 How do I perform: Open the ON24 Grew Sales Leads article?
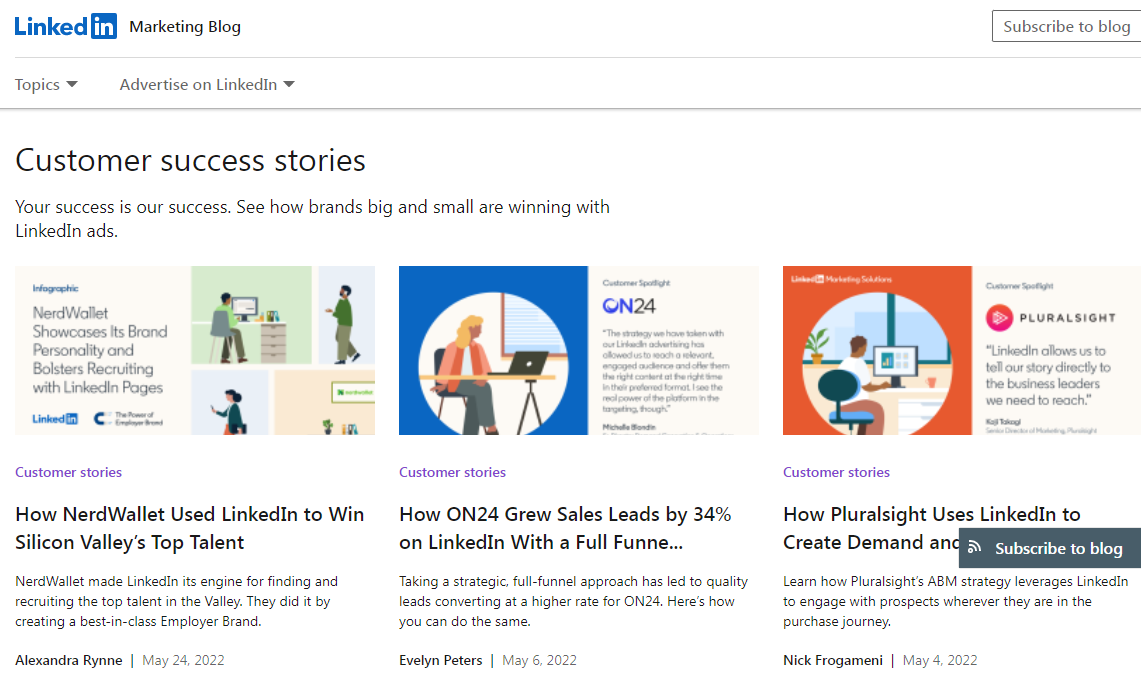[565, 528]
